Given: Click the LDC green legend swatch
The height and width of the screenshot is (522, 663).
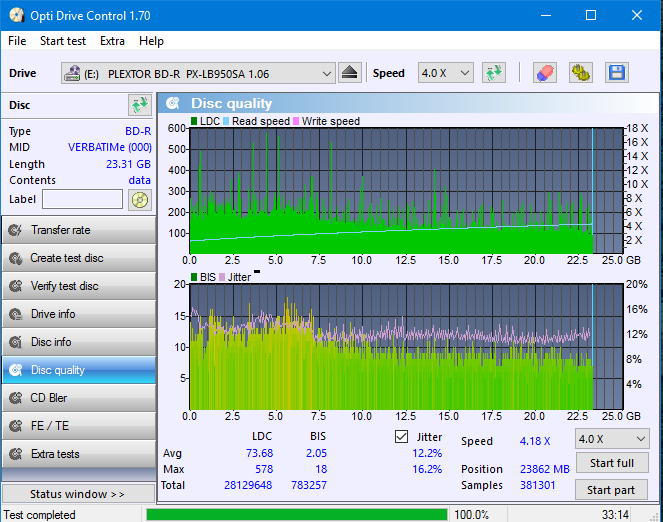Looking at the screenshot, I should [x=194, y=121].
